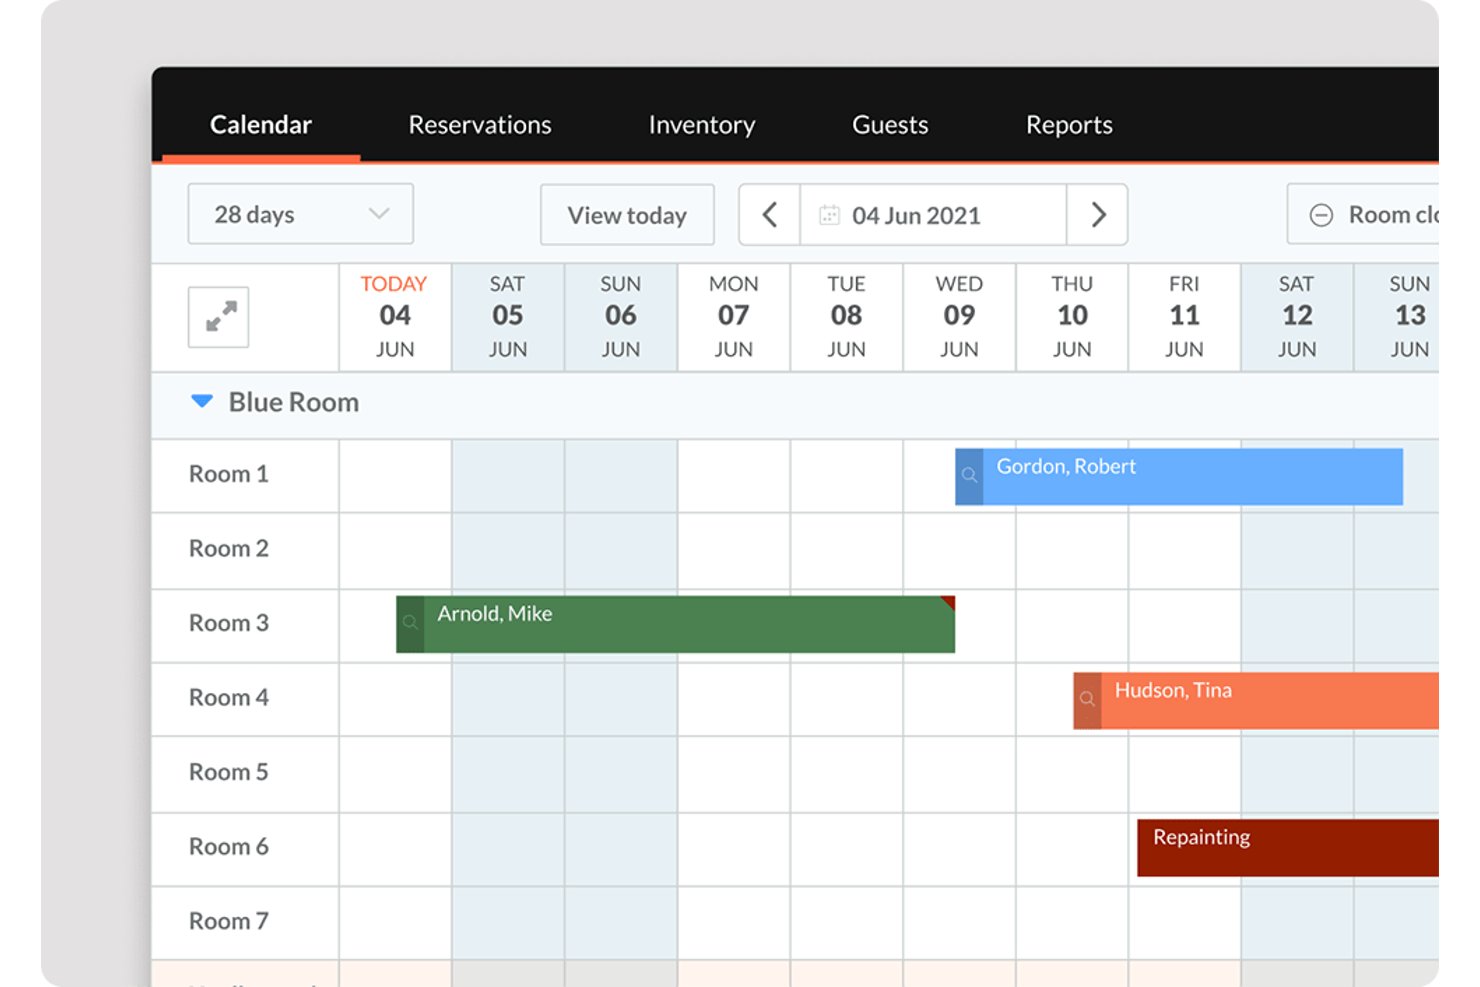Select the FRI 11 JUN column header

[1185, 317]
